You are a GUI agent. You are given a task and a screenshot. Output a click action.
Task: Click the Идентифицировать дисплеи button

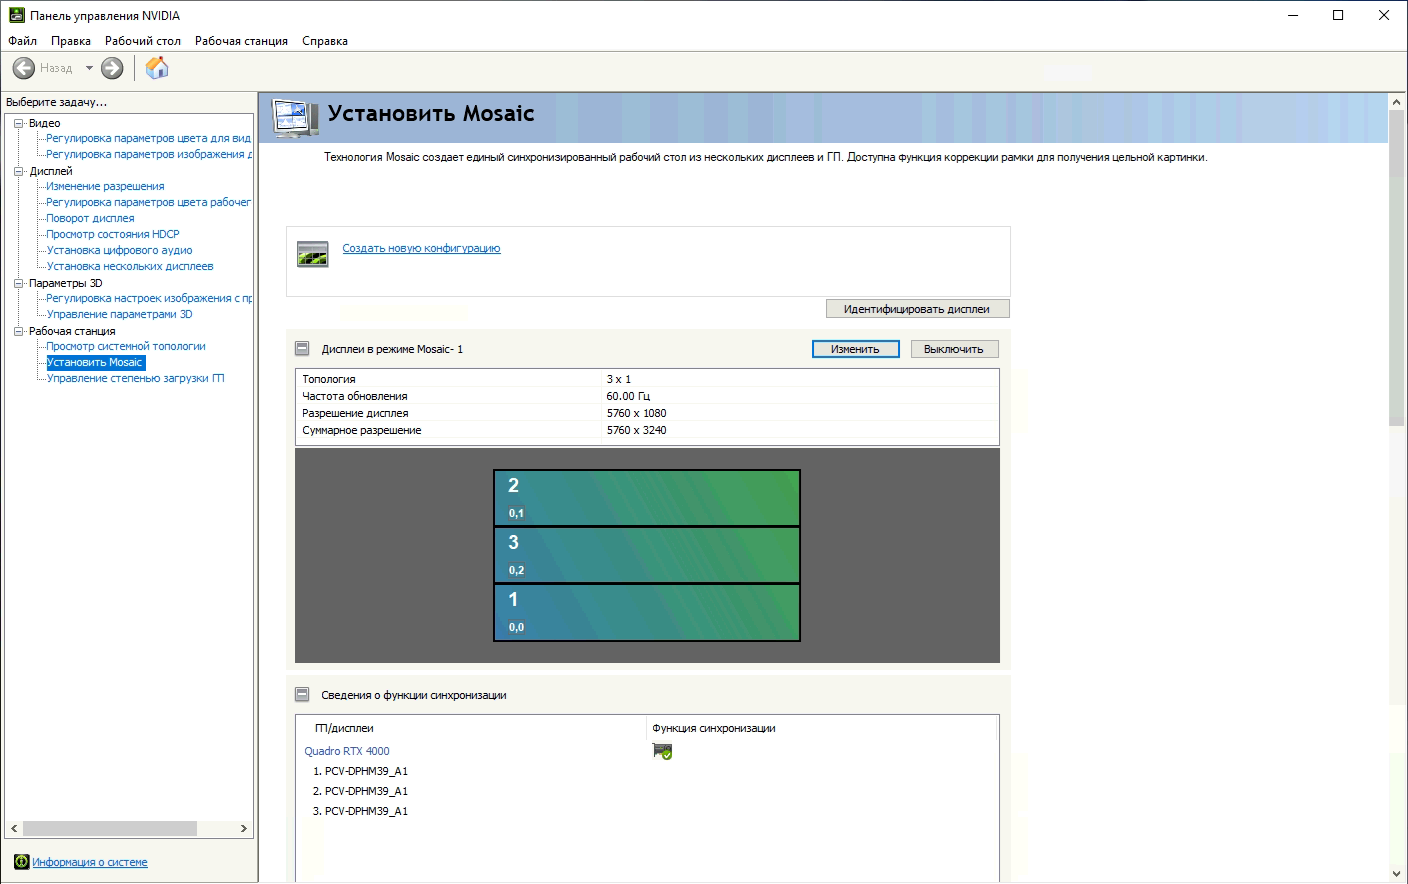click(917, 309)
